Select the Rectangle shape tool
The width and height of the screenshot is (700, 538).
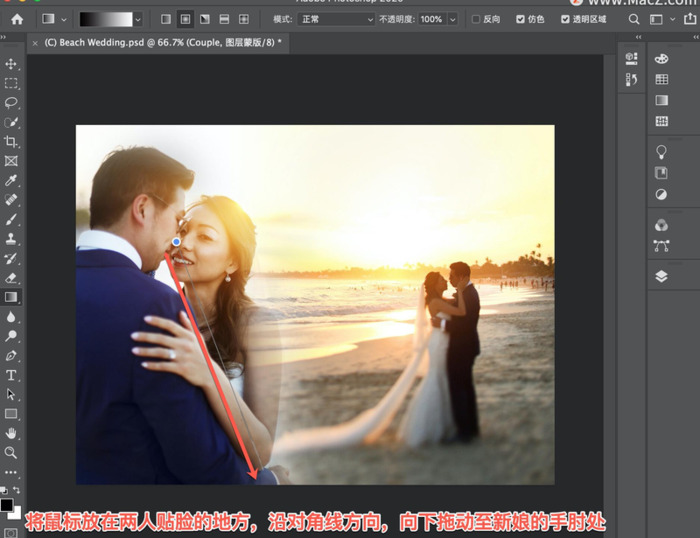[x=11, y=414]
